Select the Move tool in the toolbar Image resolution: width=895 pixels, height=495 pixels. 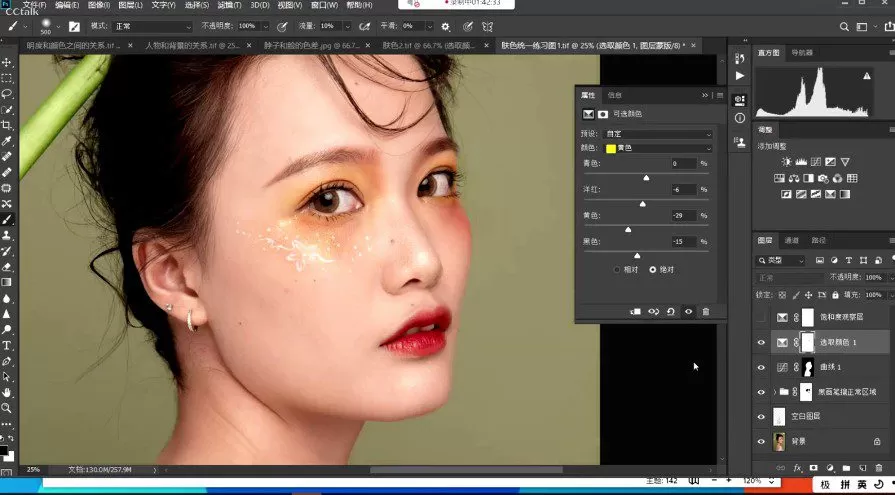point(7,62)
